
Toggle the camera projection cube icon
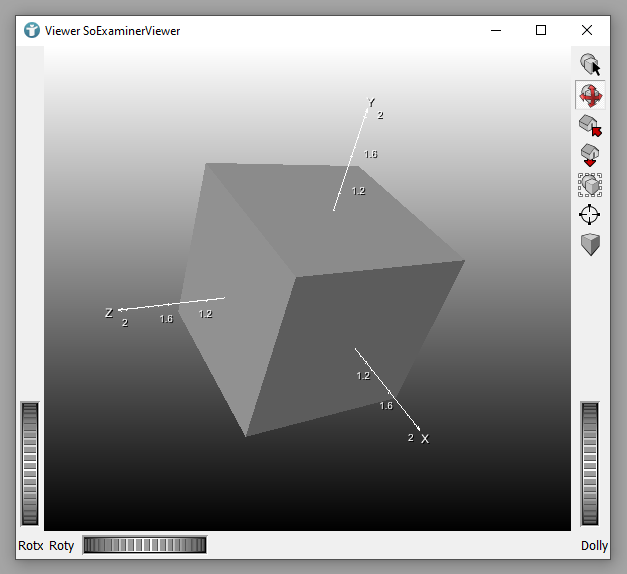tap(590, 244)
